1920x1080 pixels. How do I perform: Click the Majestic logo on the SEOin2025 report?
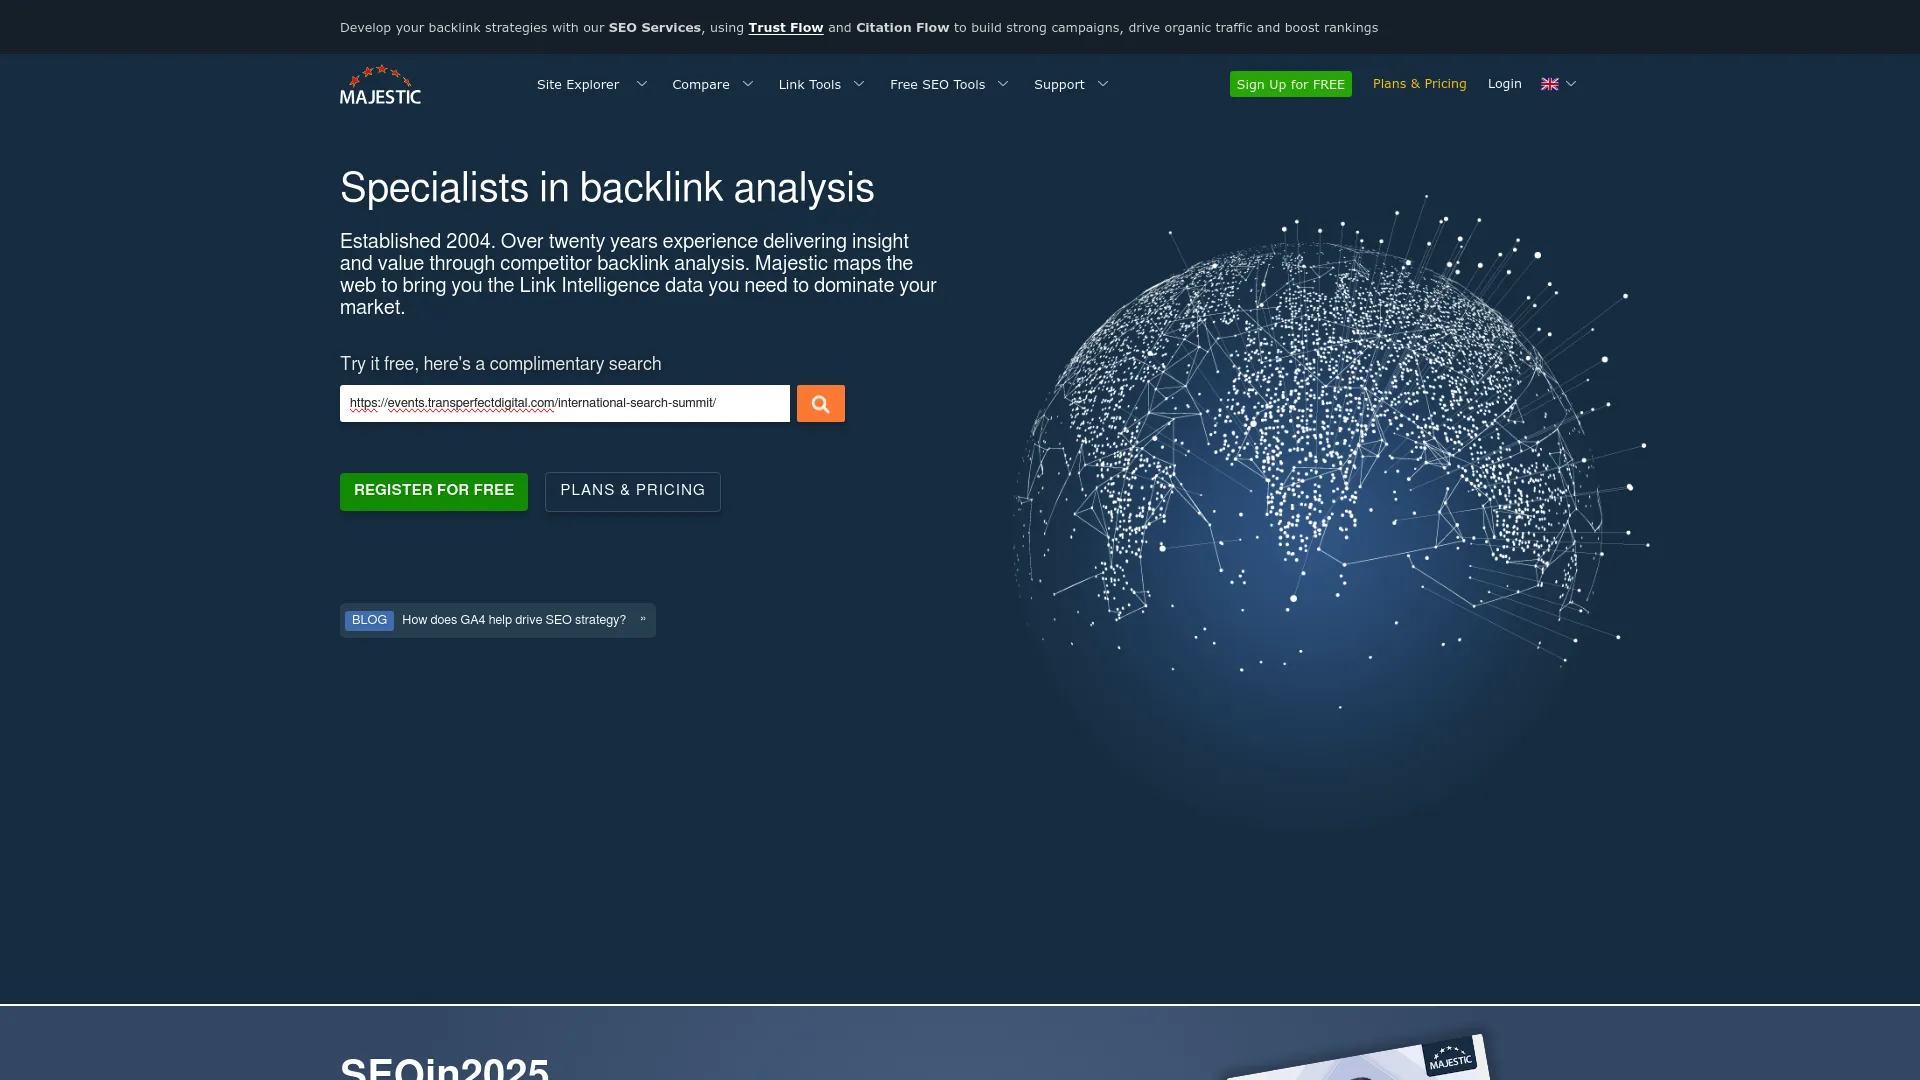[1449, 1058]
